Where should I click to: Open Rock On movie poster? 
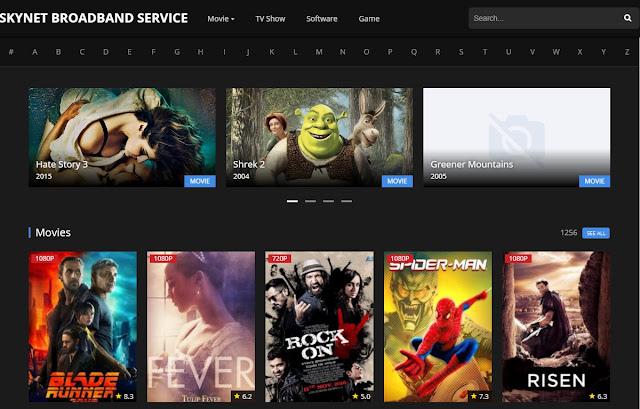(319, 327)
